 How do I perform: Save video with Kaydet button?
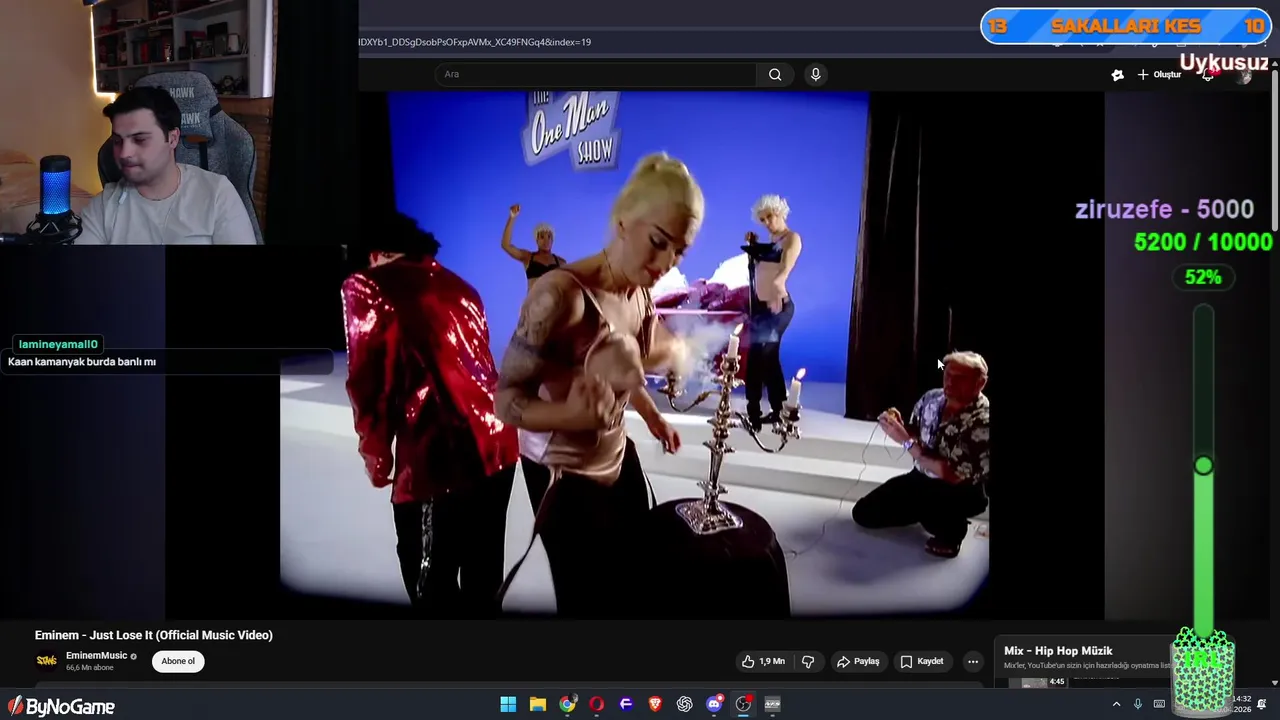pyautogui.click(x=922, y=661)
